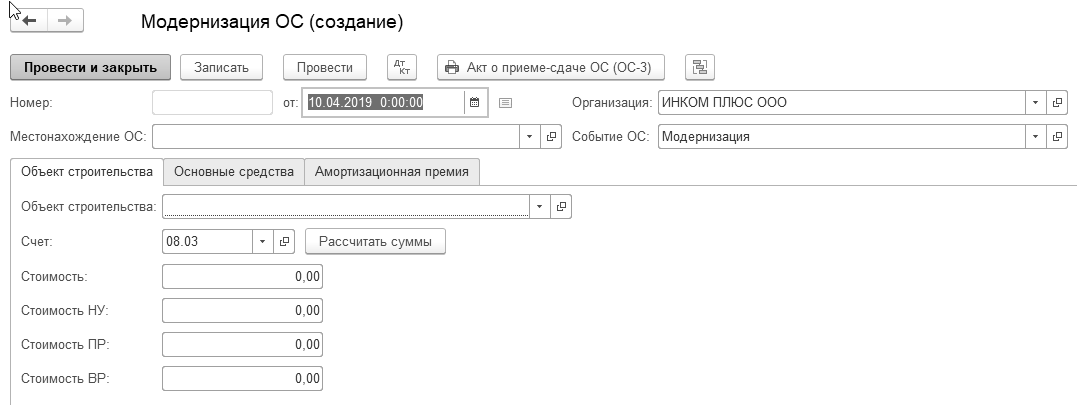Show Дт/Кт document postings
The image size is (1077, 405).
click(x=400, y=67)
